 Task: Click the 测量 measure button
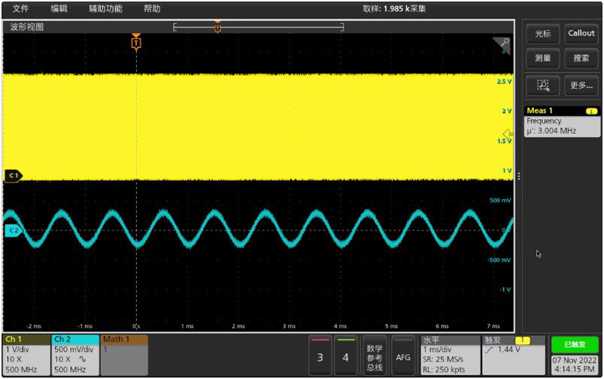[543, 58]
